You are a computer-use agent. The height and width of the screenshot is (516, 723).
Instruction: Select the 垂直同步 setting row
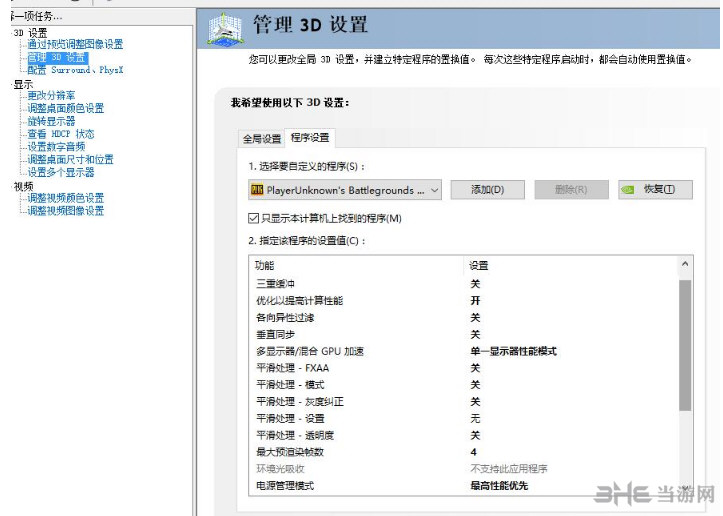coord(464,334)
